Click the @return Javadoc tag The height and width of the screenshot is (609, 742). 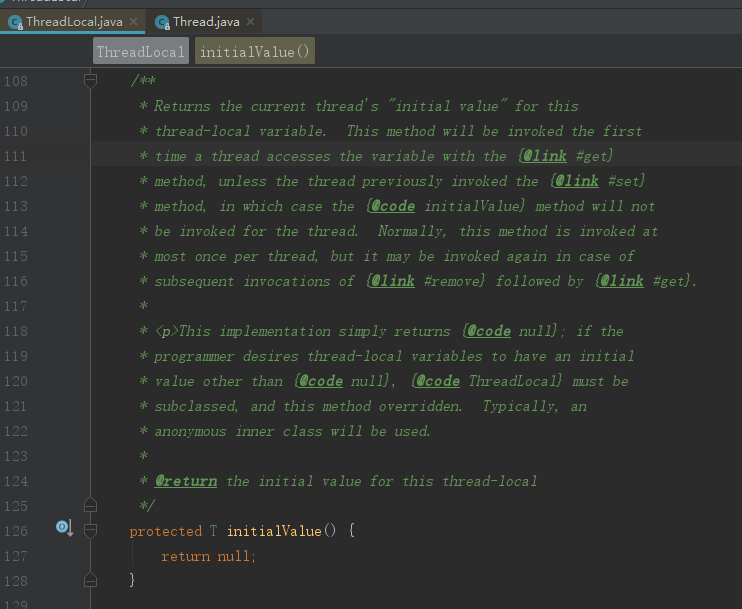point(186,481)
